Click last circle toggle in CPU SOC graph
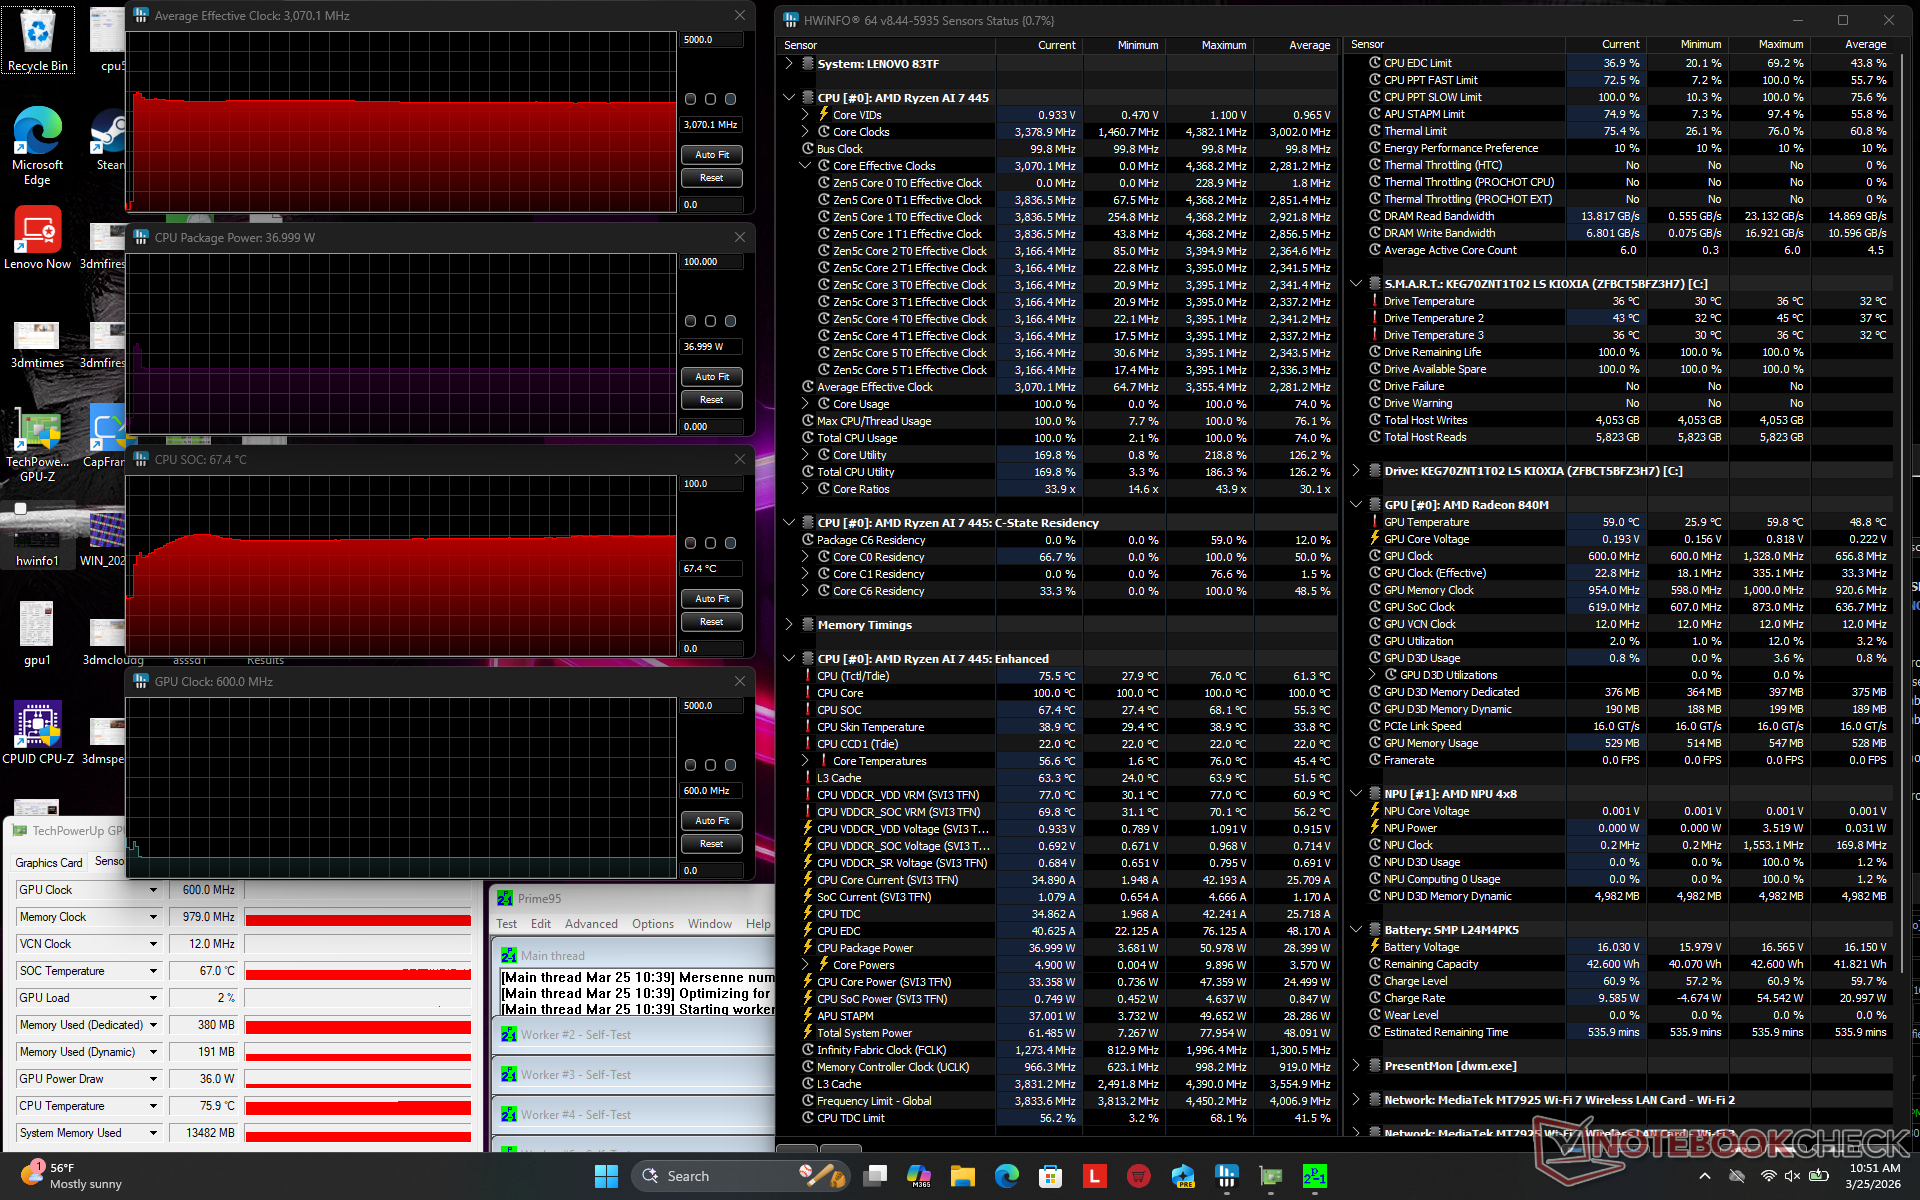 (730, 543)
